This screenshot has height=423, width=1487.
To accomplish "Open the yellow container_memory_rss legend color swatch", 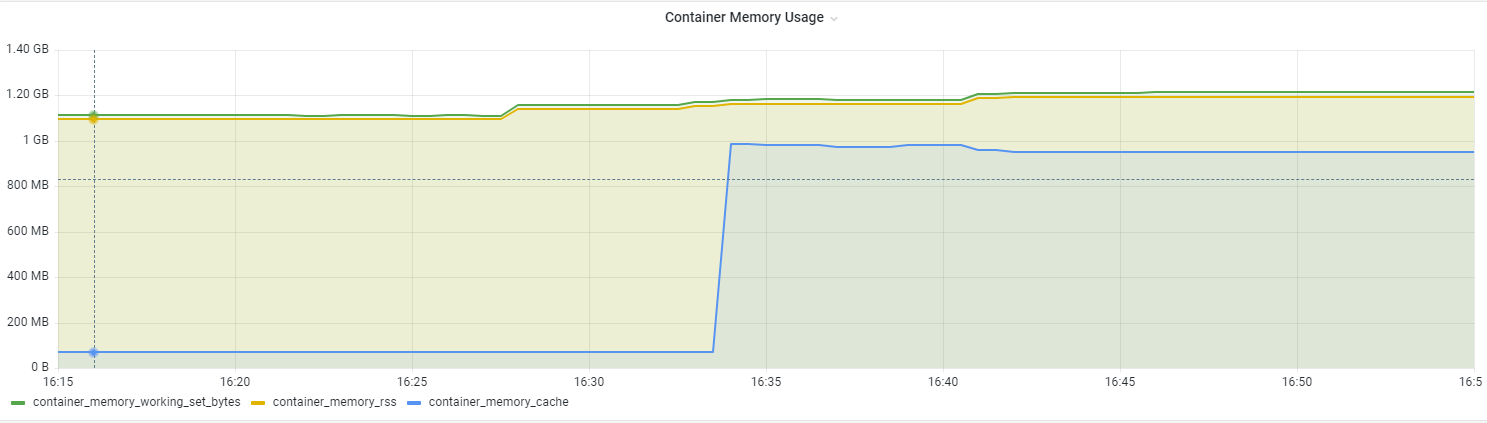I will click(x=257, y=403).
